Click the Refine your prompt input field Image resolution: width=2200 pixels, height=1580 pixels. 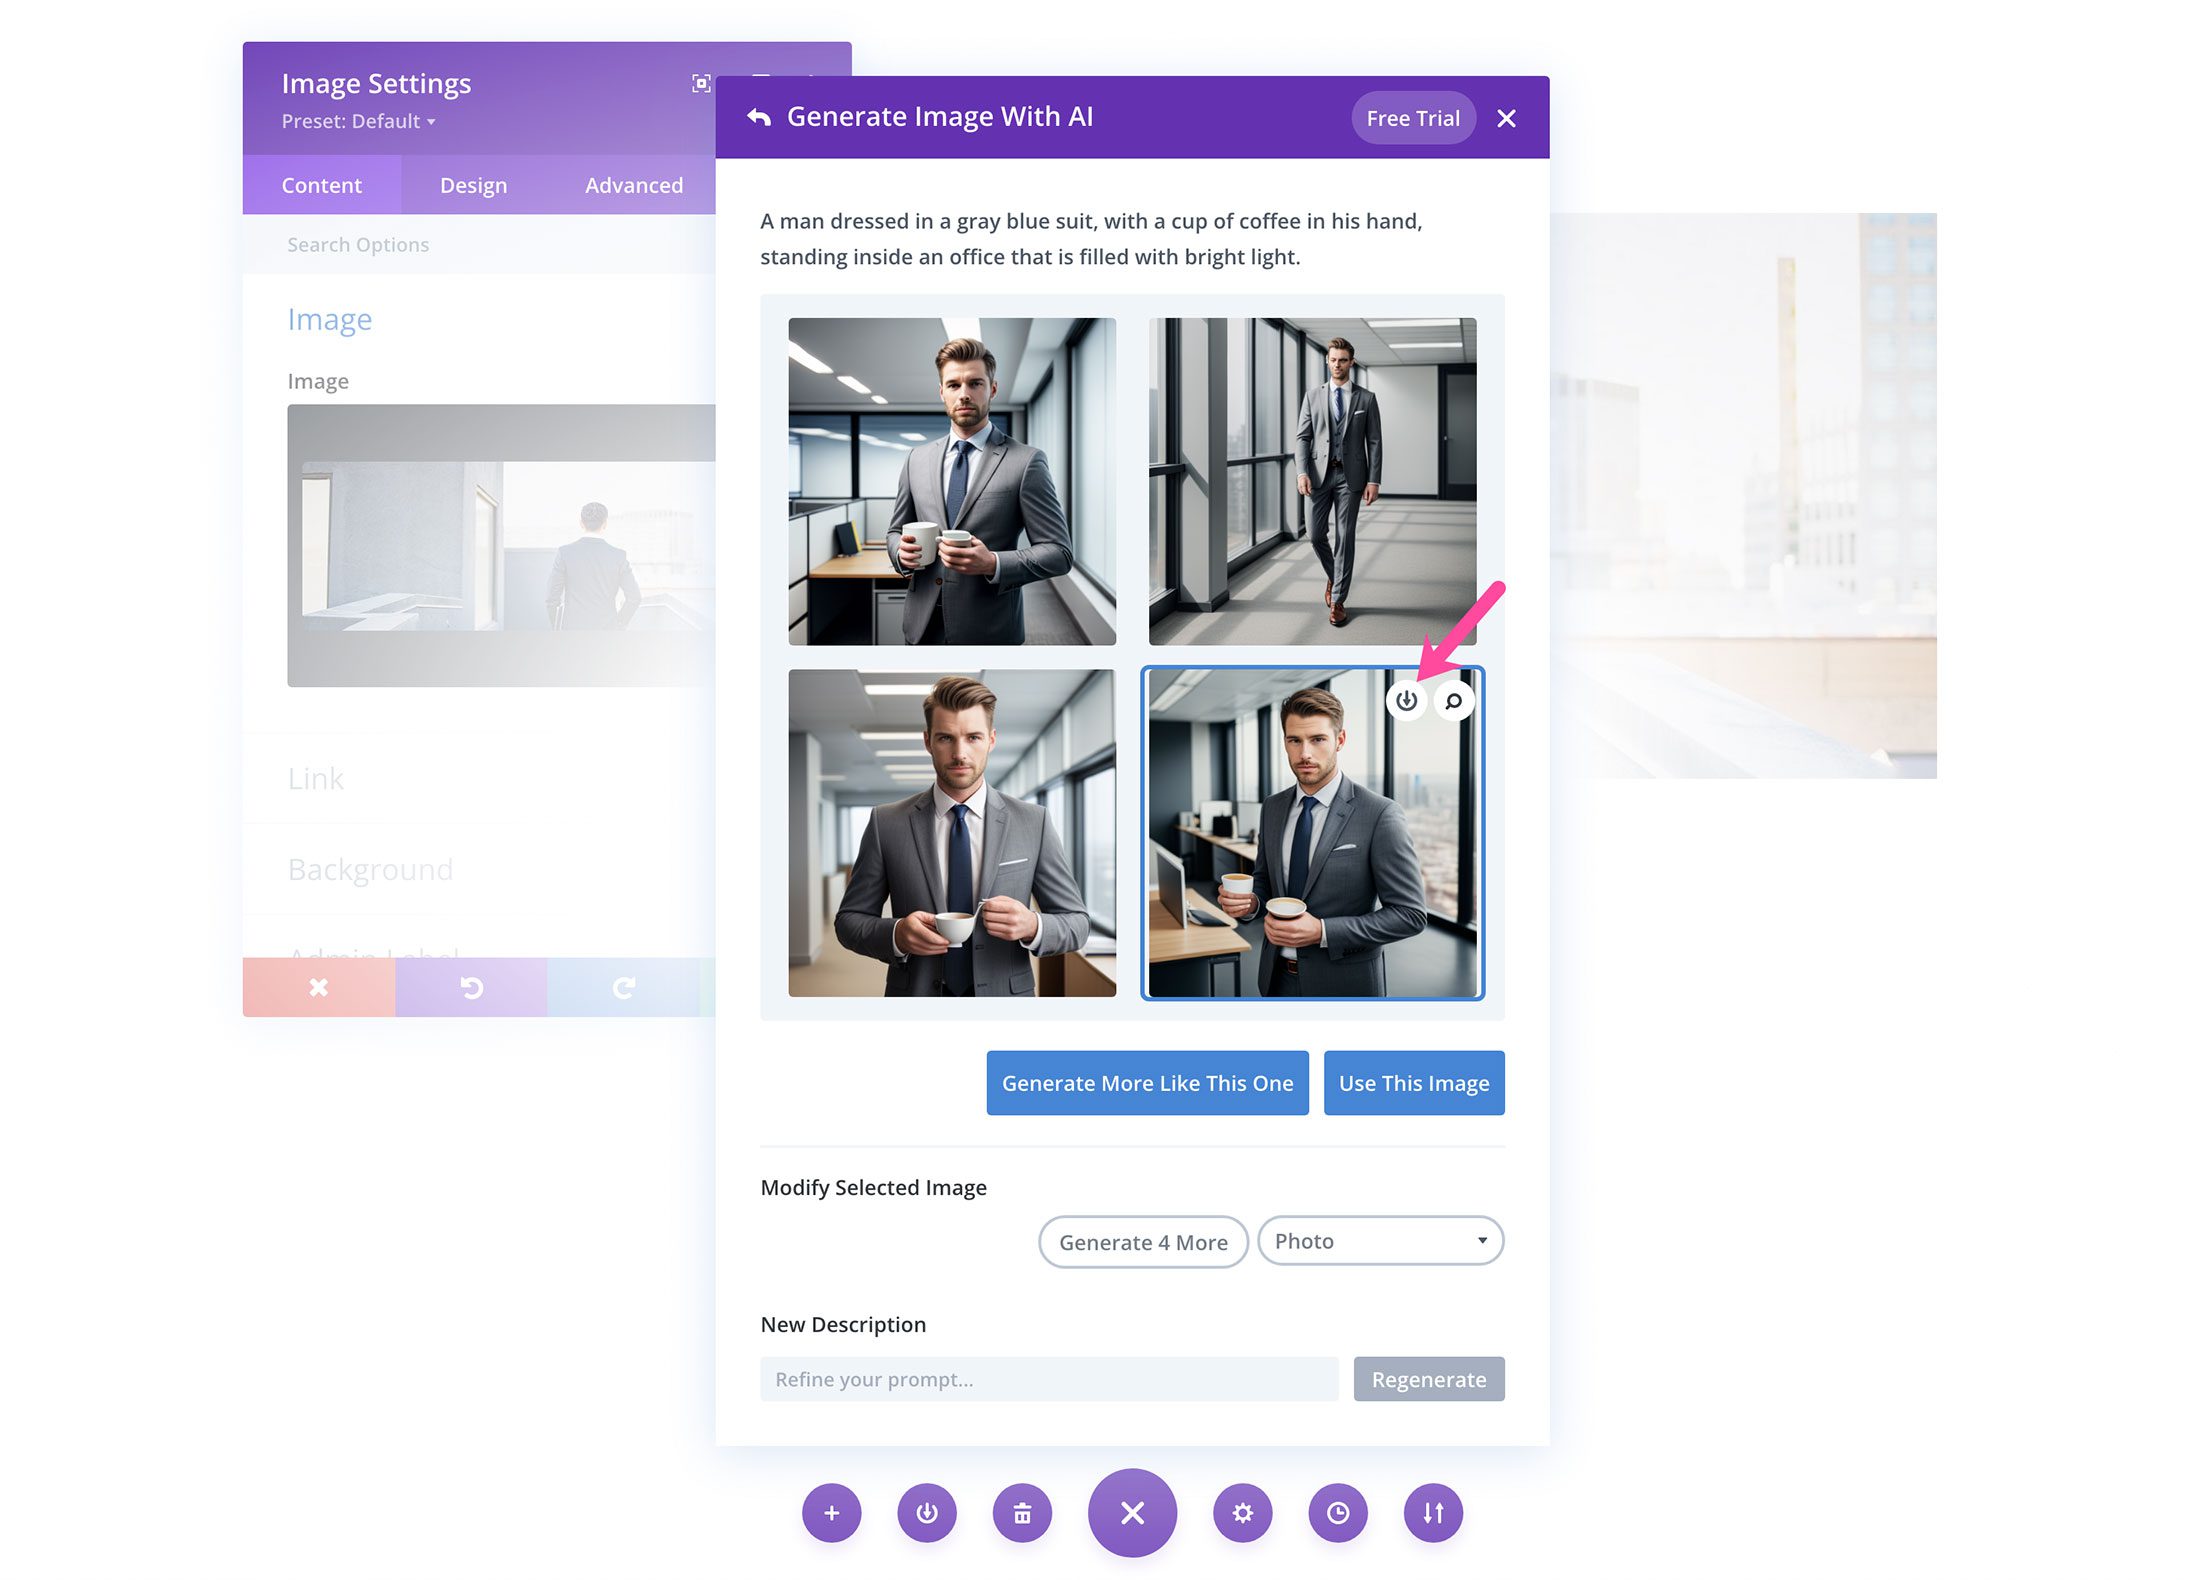(1050, 1378)
